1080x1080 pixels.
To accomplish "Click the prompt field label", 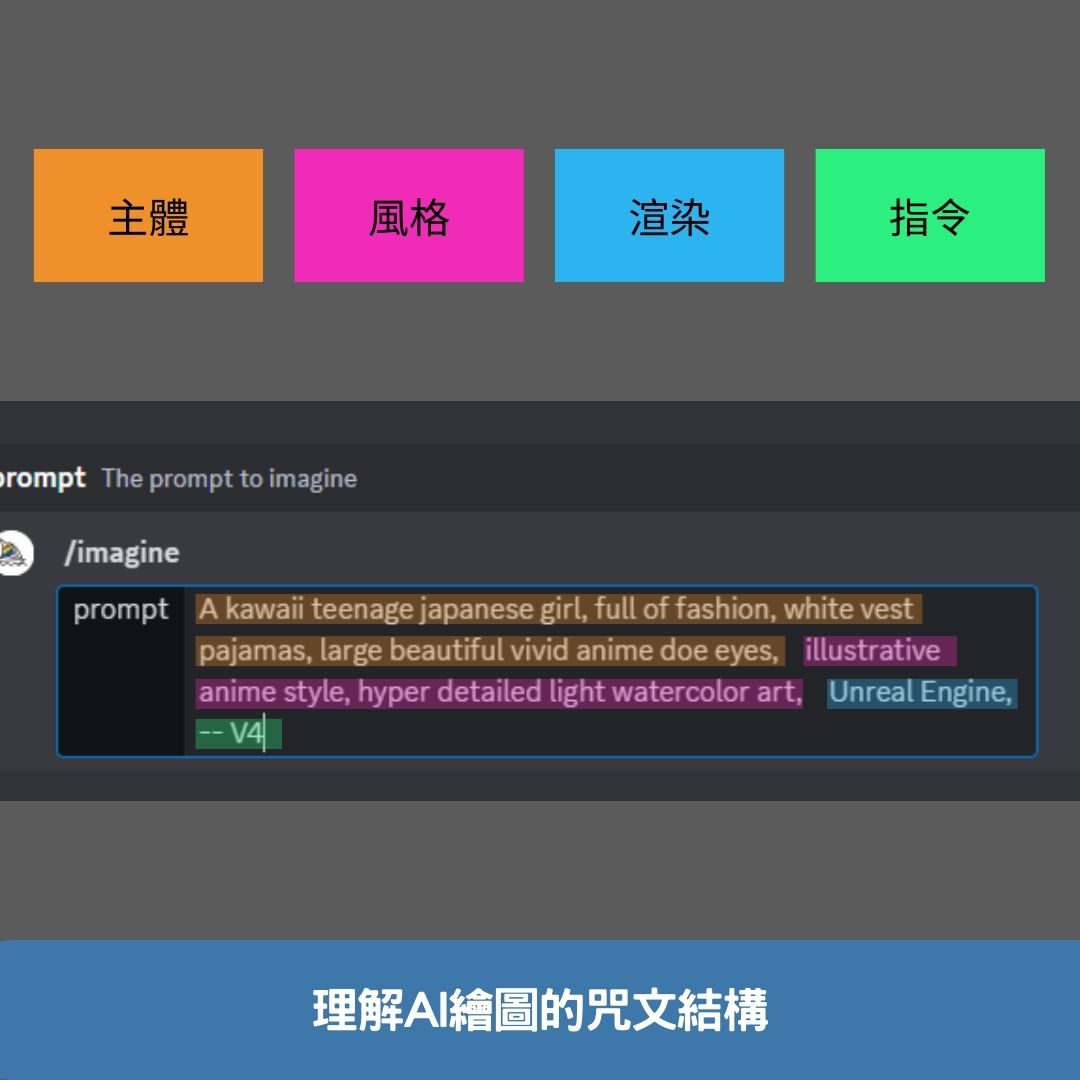I will pyautogui.click(x=121, y=609).
